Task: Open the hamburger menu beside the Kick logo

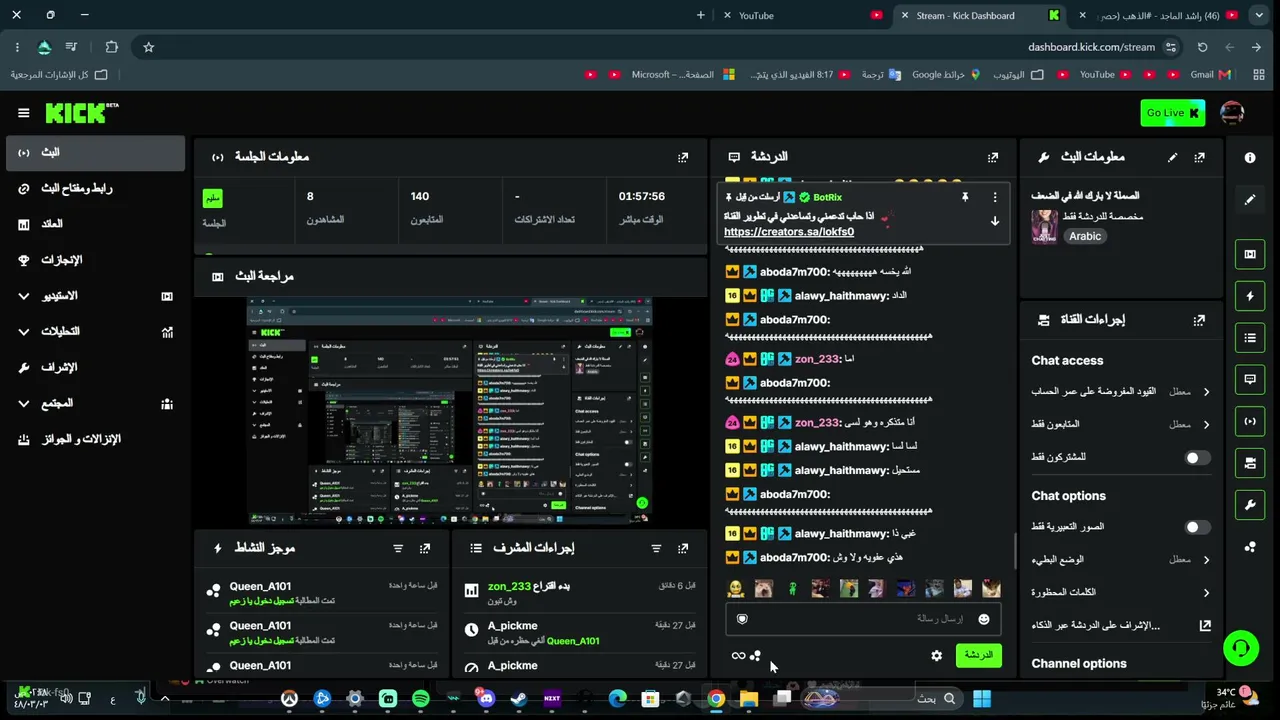Action: pos(24,113)
